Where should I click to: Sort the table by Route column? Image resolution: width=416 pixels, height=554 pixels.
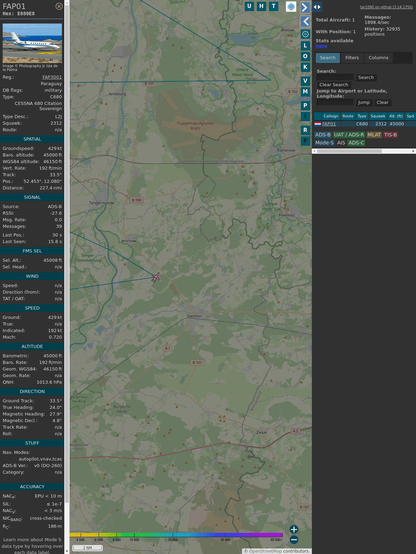[x=348, y=116]
